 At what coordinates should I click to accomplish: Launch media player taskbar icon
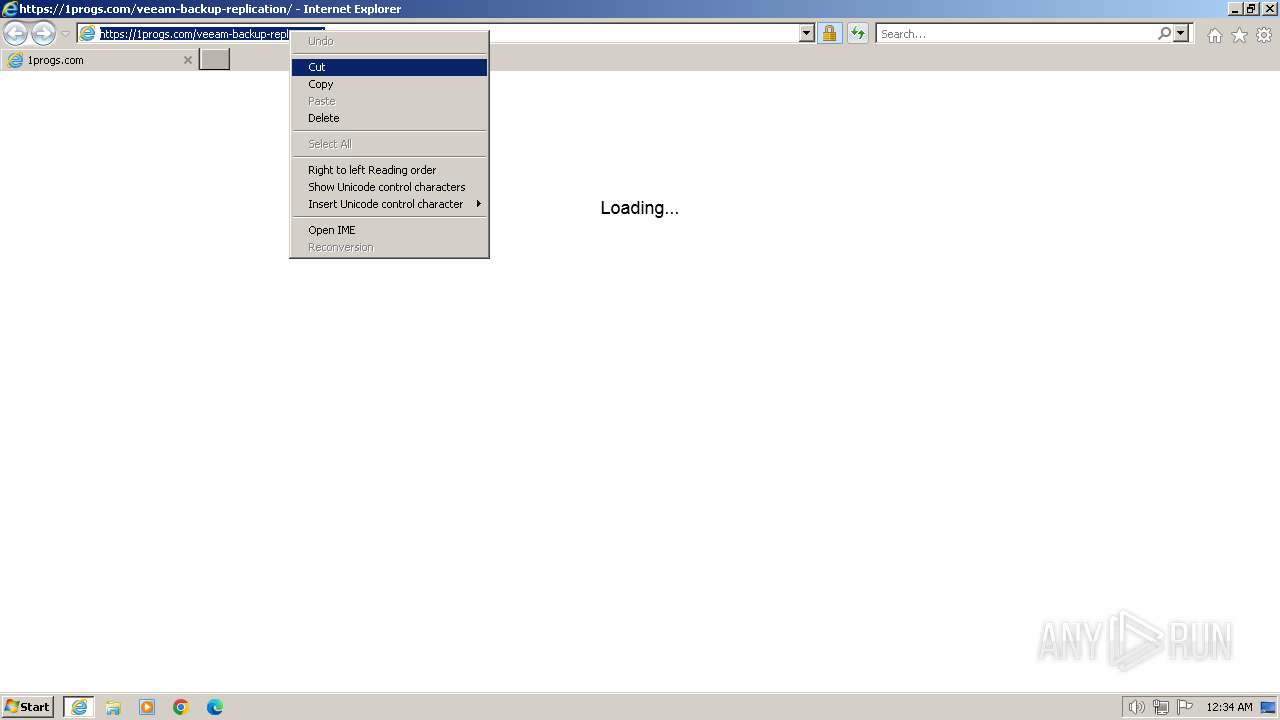pyautogui.click(x=147, y=707)
